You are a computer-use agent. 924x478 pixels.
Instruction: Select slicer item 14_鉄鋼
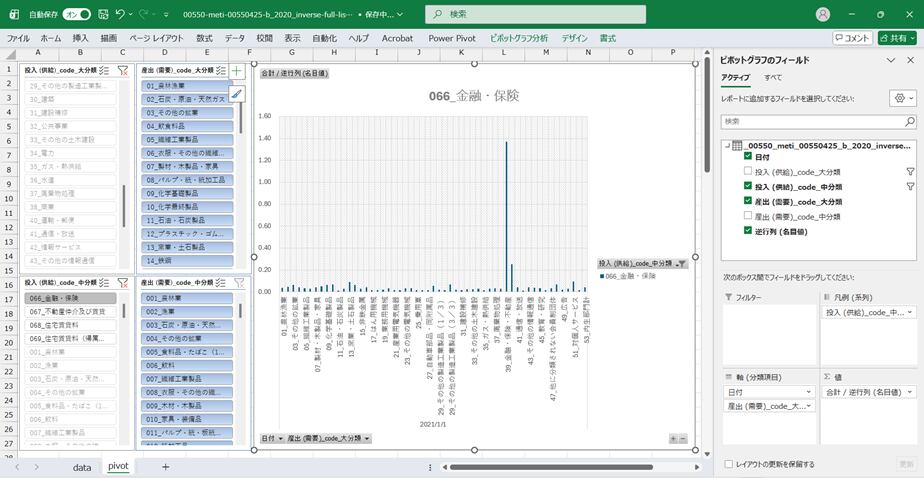[187, 261]
